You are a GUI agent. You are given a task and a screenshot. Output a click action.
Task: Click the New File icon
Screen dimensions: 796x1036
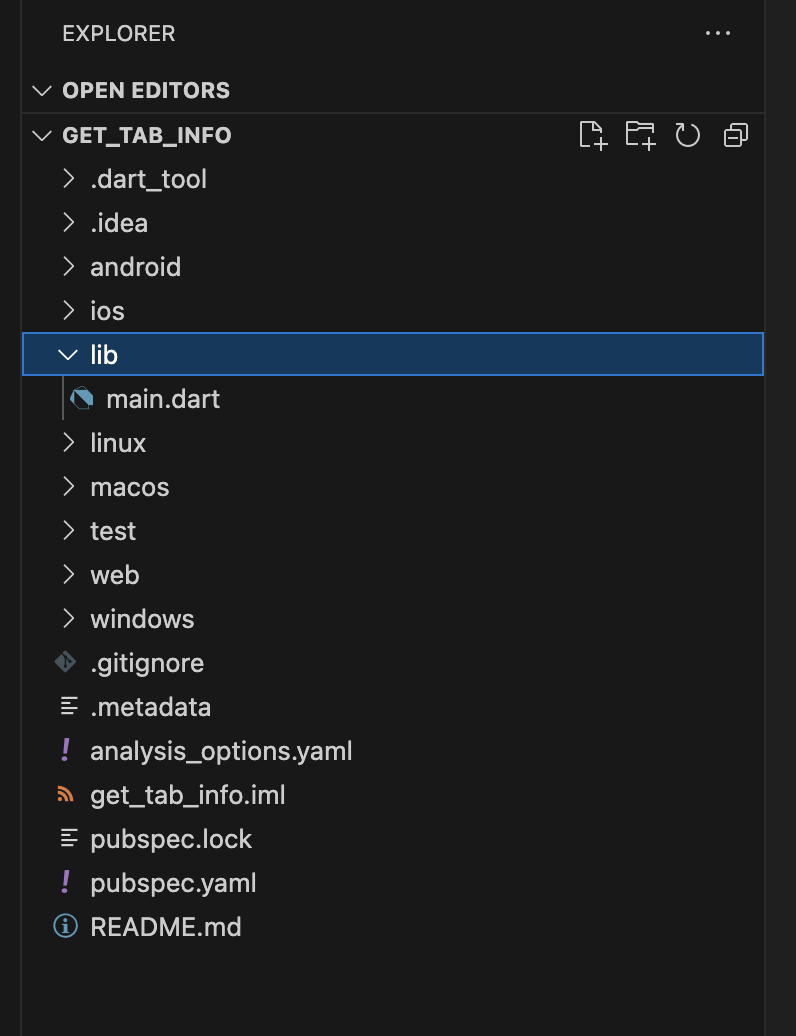pos(593,135)
